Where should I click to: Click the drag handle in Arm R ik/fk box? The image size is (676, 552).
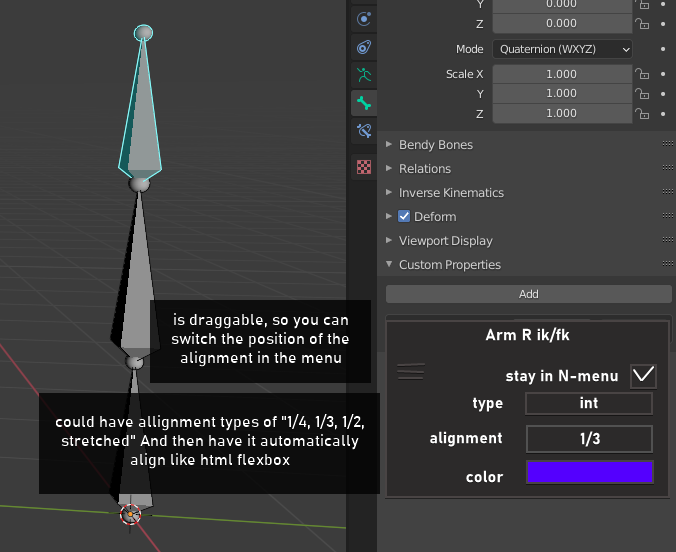click(x=410, y=372)
